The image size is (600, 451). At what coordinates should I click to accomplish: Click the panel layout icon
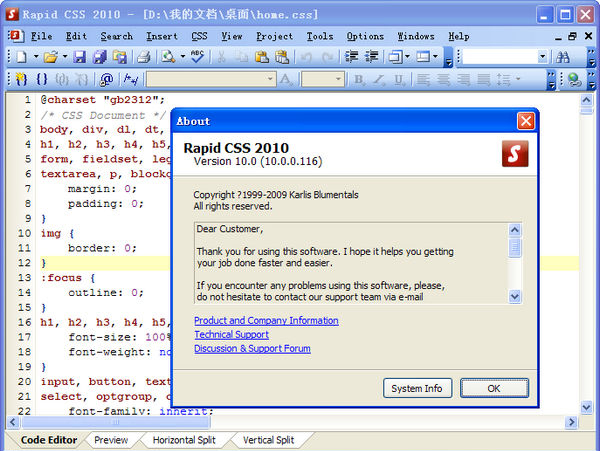coord(423,57)
